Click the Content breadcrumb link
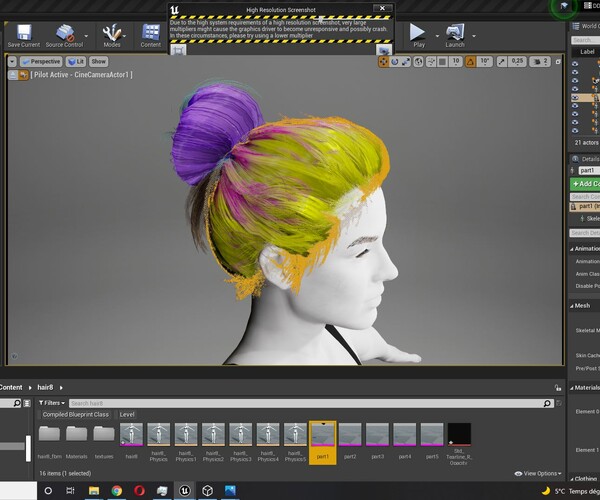Image resolution: width=600 pixels, height=500 pixels. 11,388
